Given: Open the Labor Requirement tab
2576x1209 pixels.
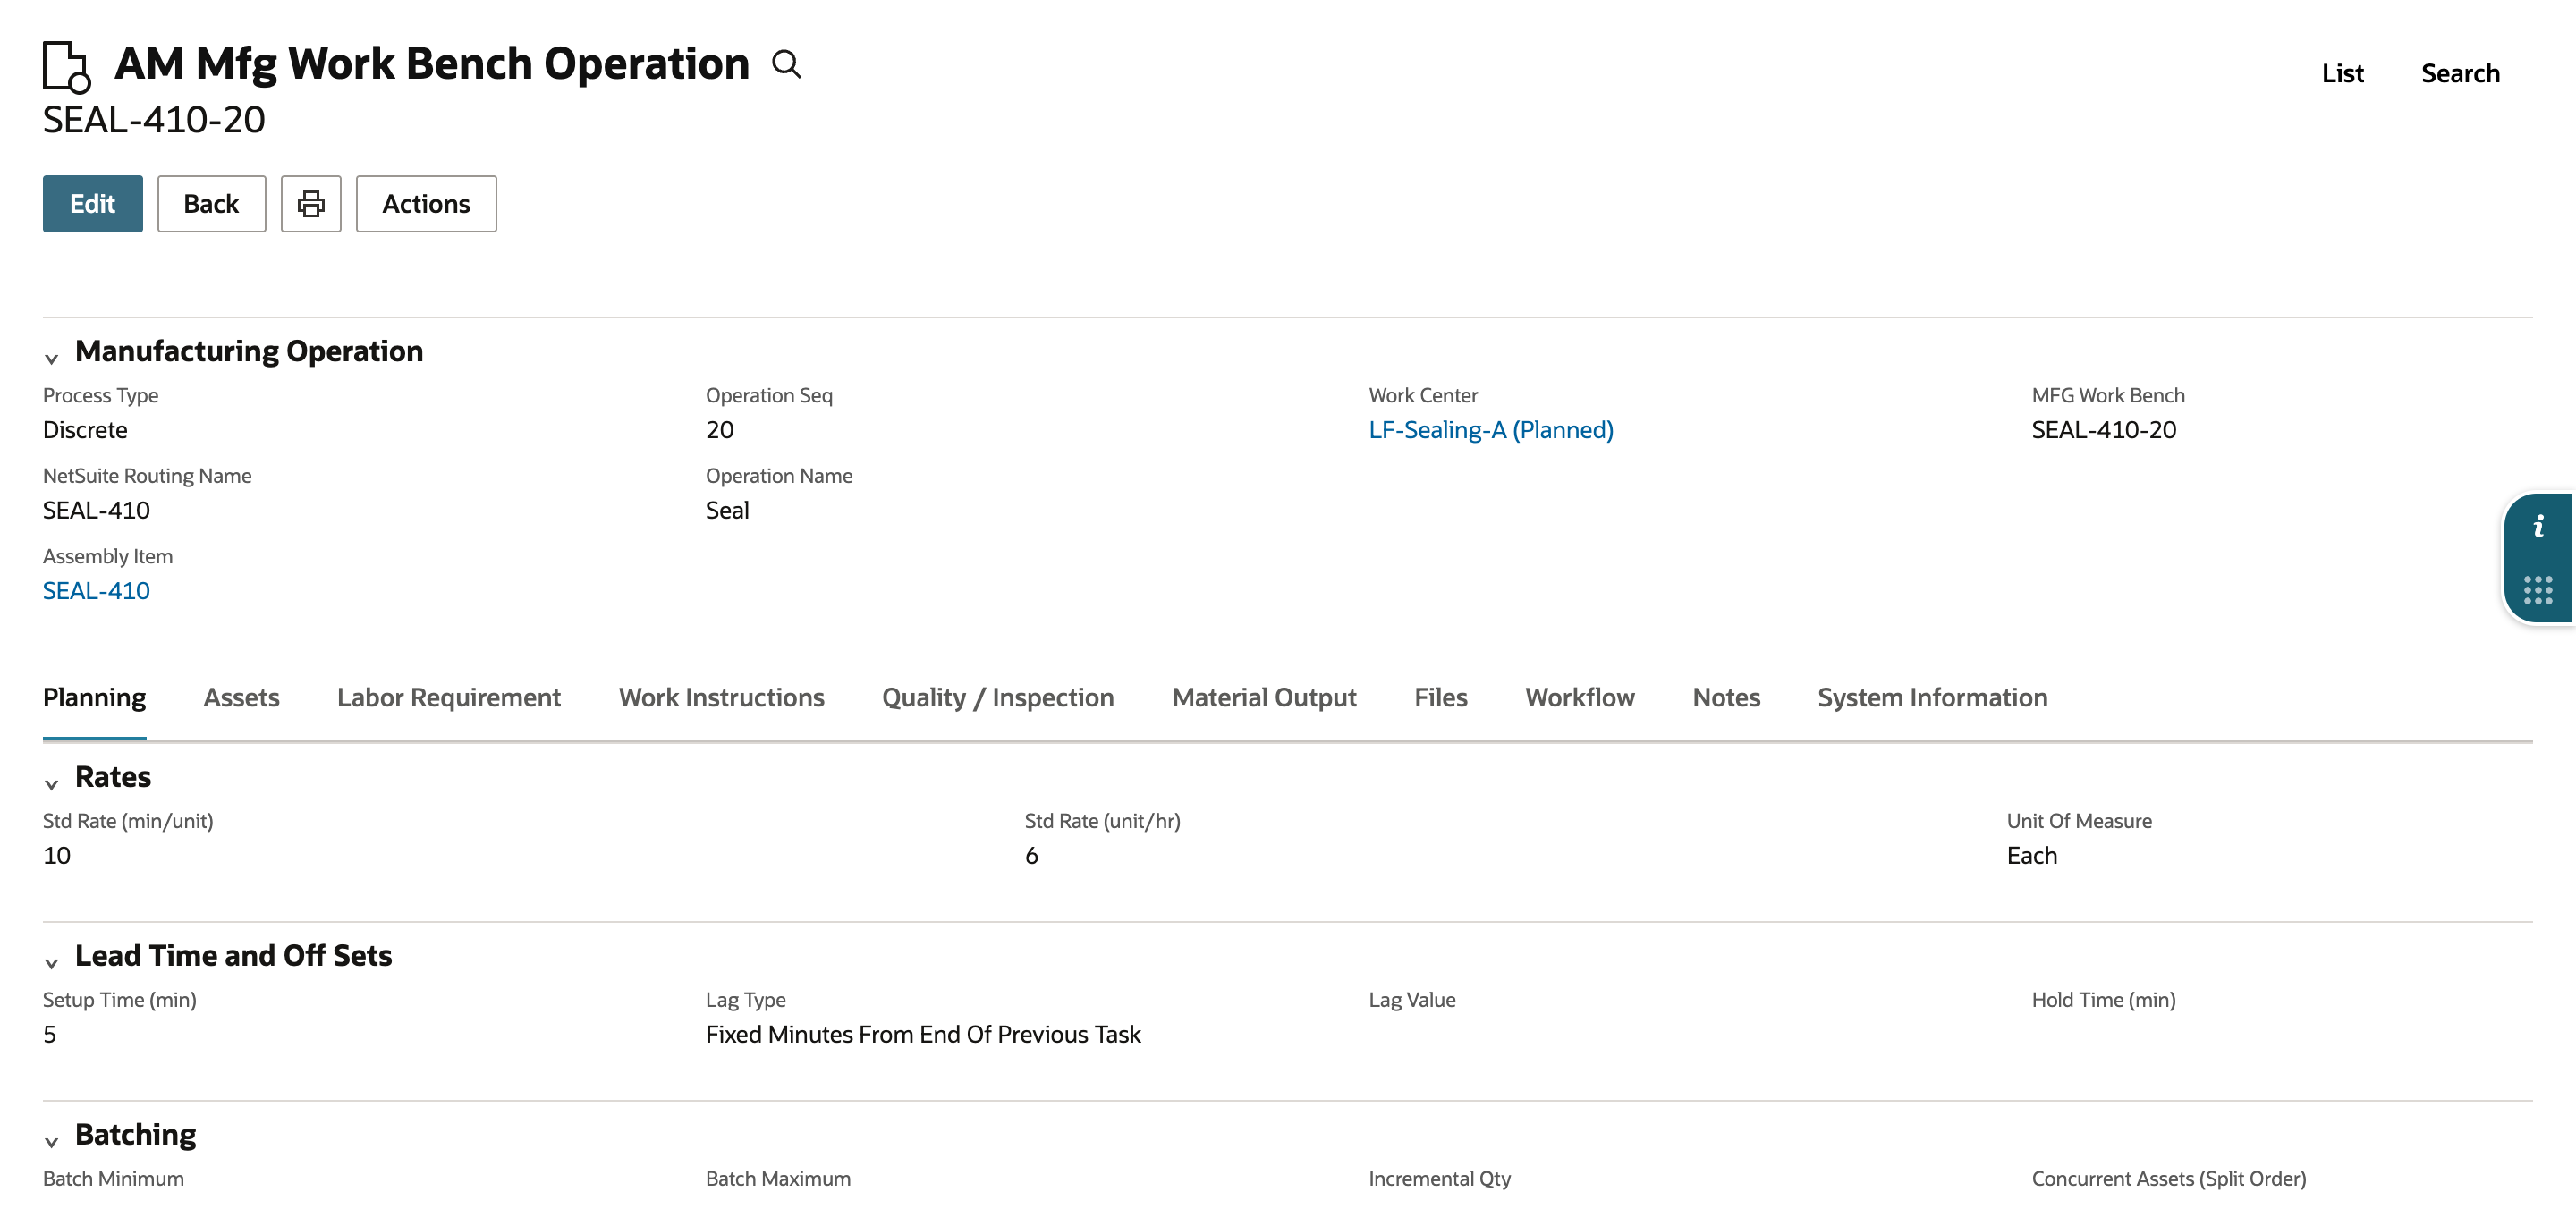Looking at the screenshot, I should point(449,698).
